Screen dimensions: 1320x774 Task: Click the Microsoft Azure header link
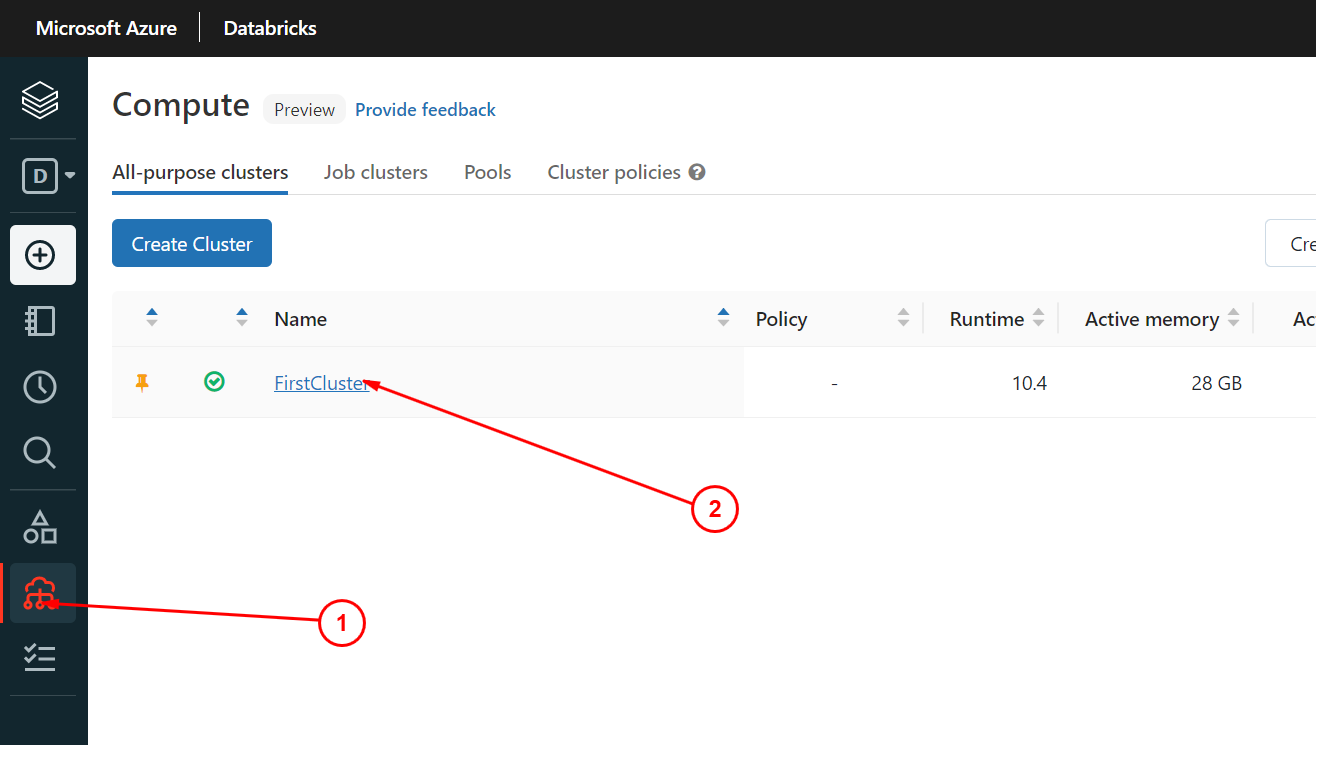tap(106, 28)
